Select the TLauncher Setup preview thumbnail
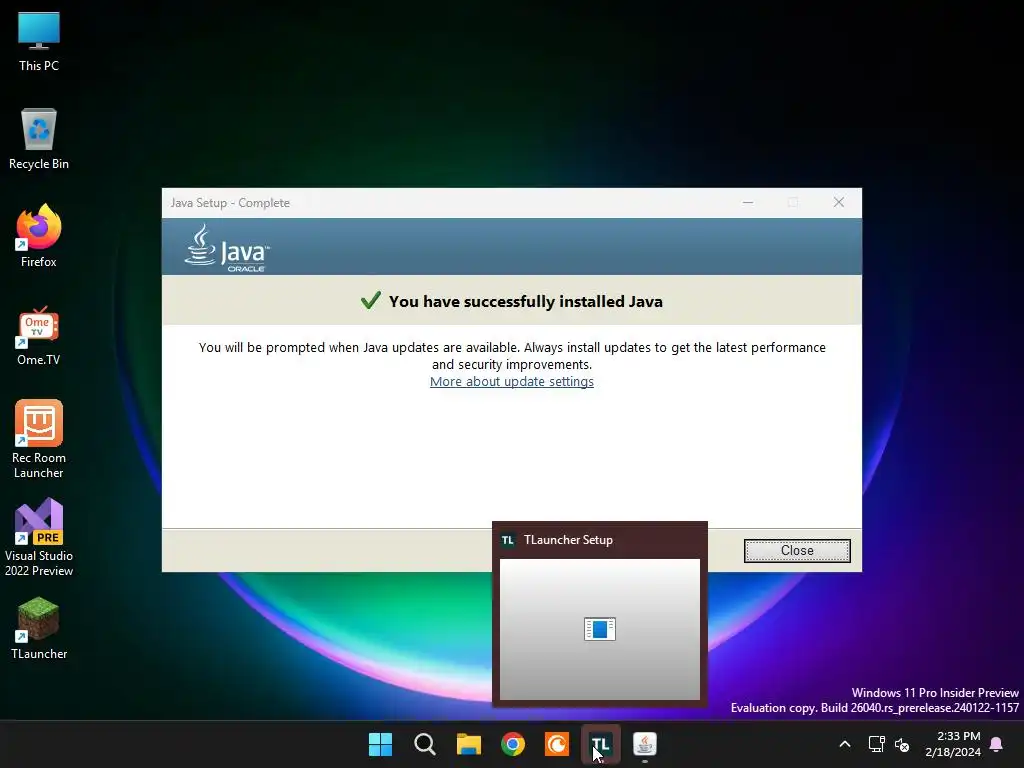Screen dimensions: 1024x768 [x=600, y=629]
